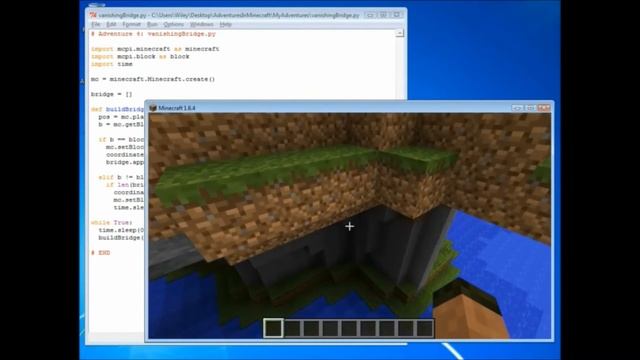Screen dimensions: 640x360
Task: Click the 'mc = minecraft.Minecraft.create()' line
Action: point(153,79)
